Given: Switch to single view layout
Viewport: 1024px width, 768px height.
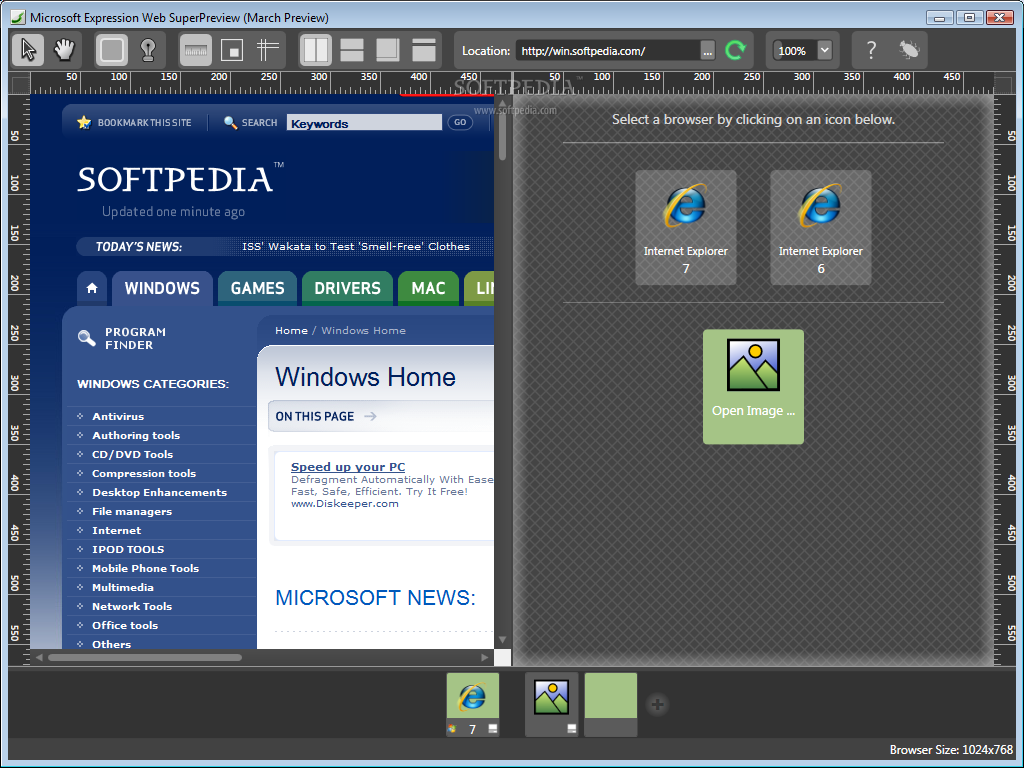Looking at the screenshot, I should point(424,50).
